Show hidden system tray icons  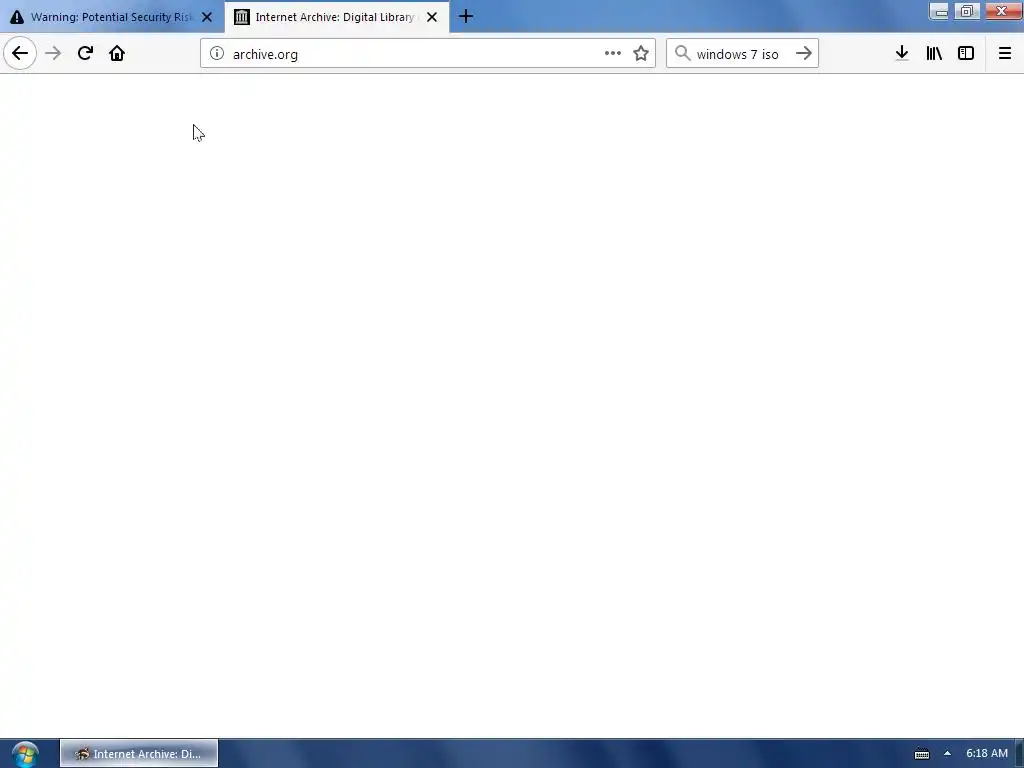[x=947, y=754]
